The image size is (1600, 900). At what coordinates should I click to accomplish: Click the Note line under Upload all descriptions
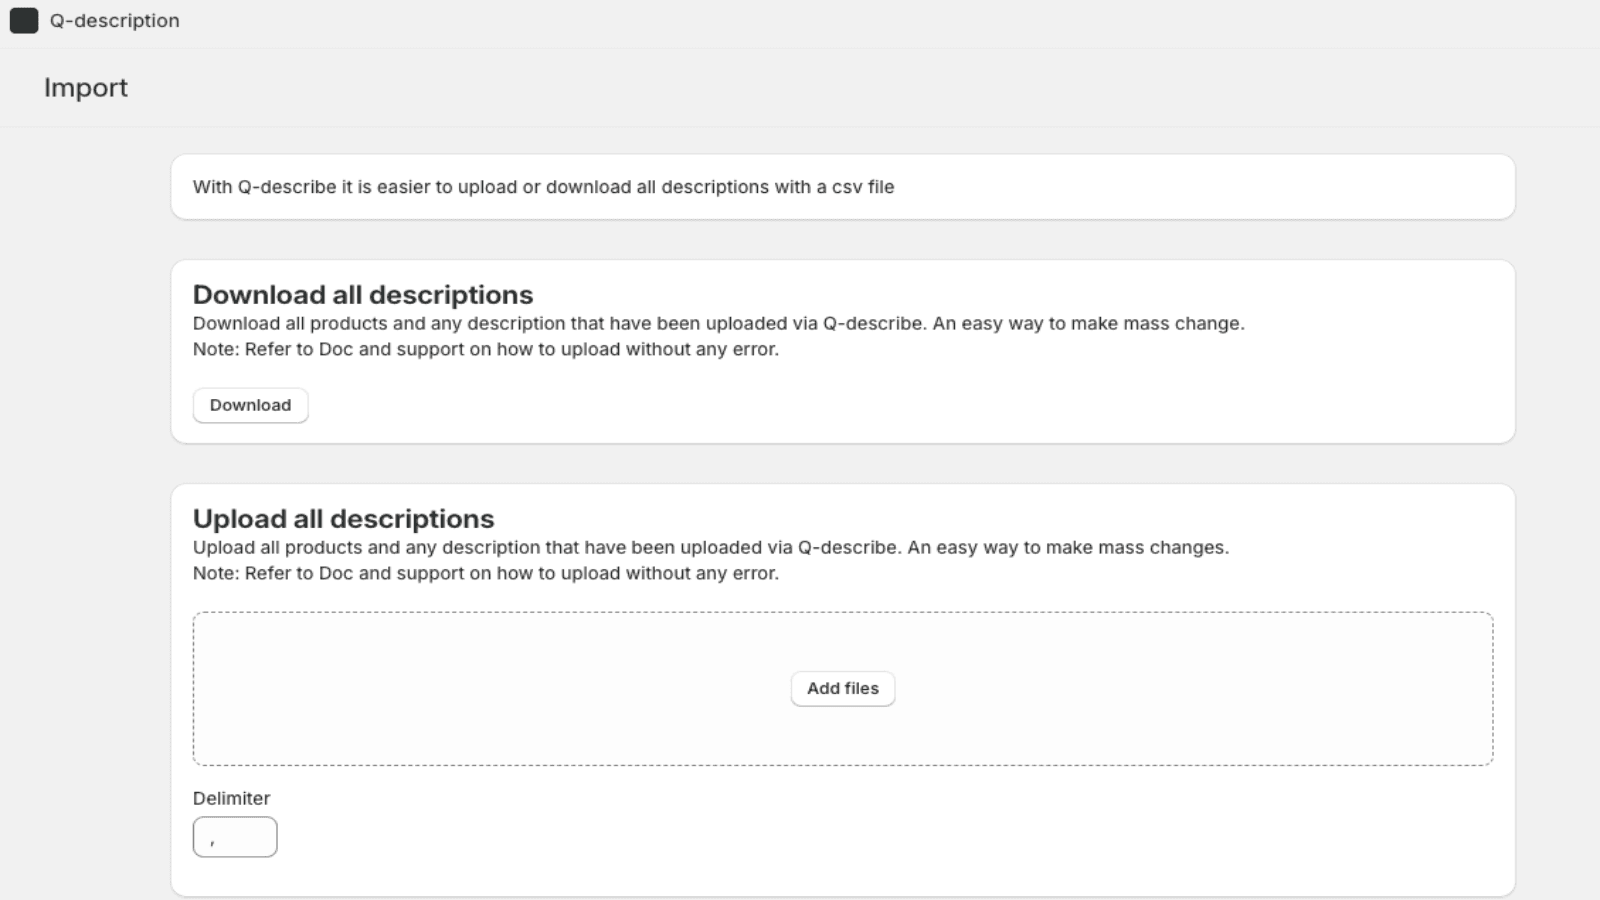(485, 573)
